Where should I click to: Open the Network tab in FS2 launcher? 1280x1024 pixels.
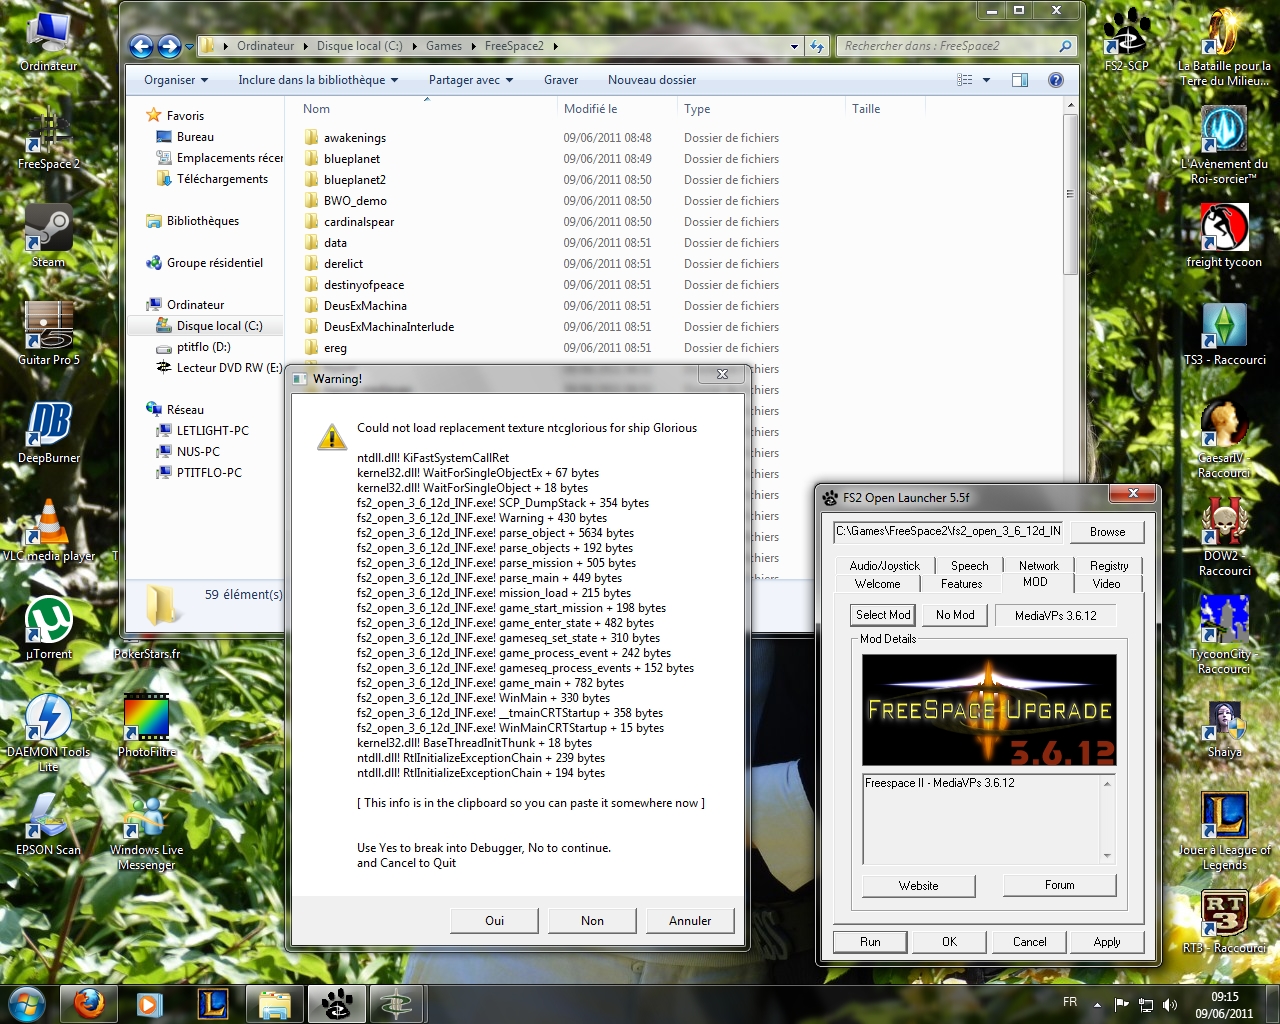click(1039, 565)
